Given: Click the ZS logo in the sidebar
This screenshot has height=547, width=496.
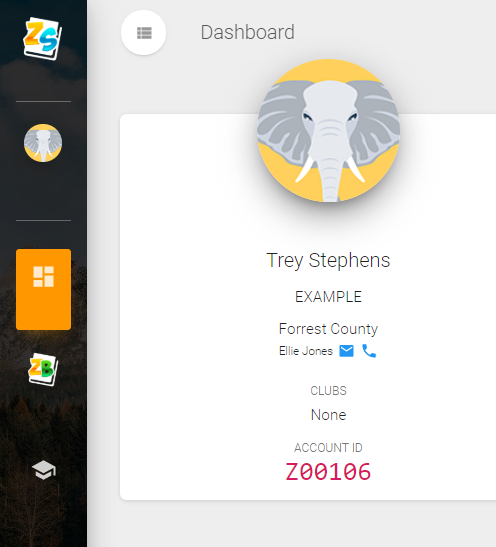Looking at the screenshot, I should point(43,38).
